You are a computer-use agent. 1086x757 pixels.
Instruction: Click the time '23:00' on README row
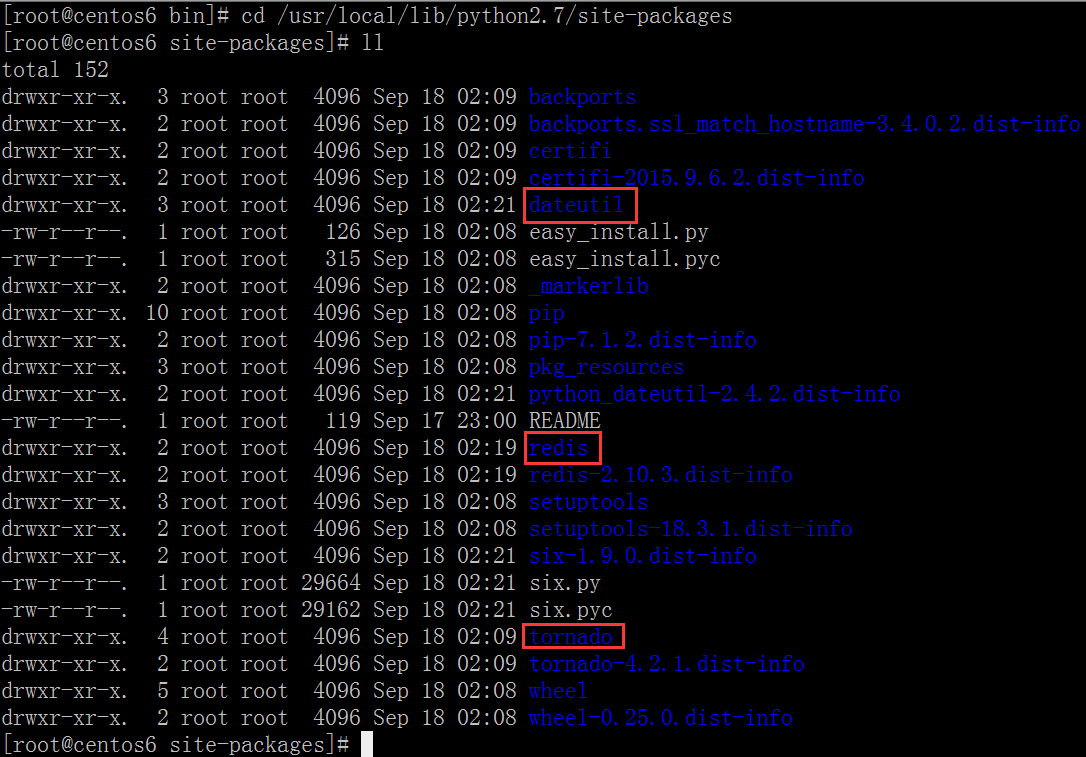coord(487,421)
